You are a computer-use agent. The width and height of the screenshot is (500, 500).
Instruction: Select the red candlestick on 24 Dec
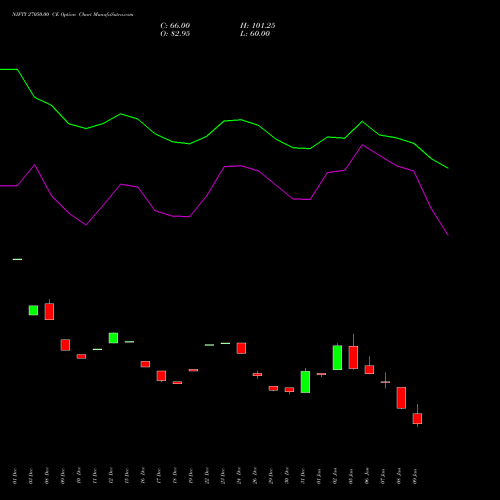coord(241,348)
